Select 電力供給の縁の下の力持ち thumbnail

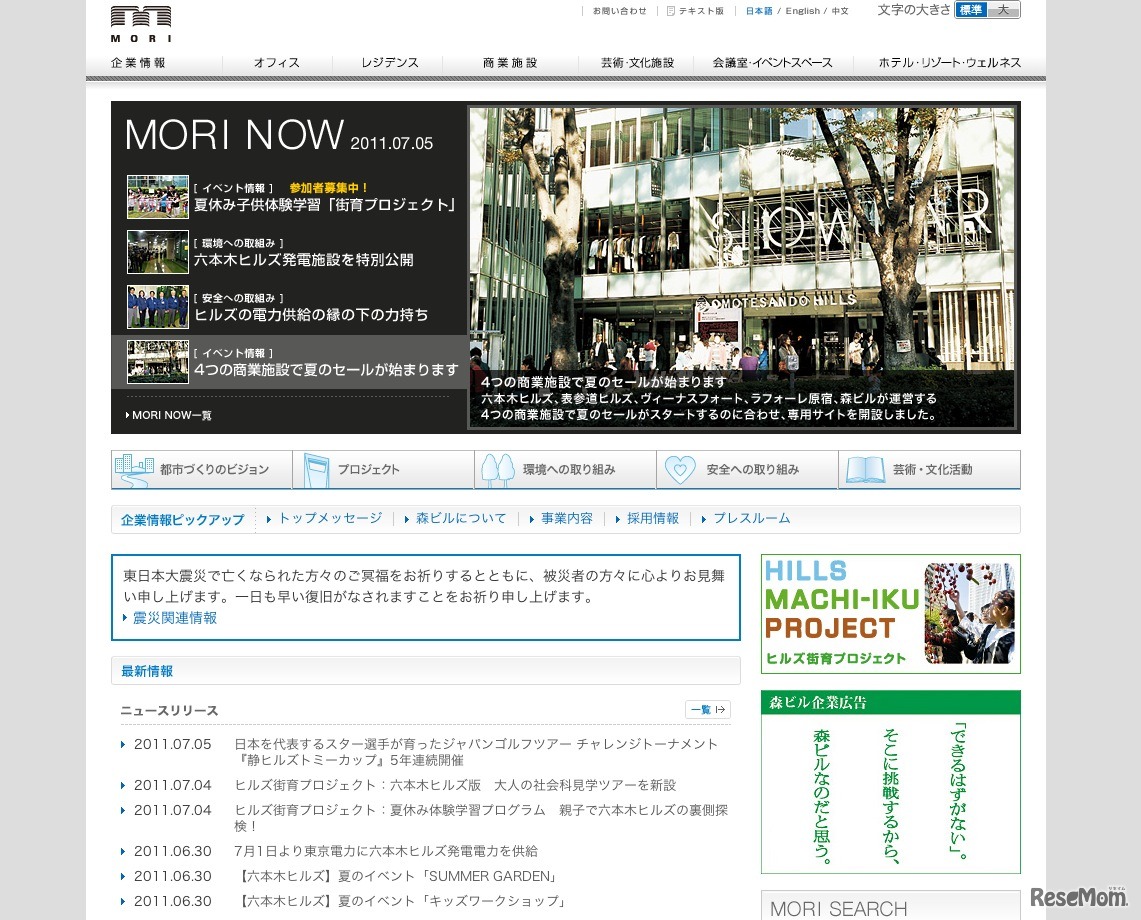point(158,306)
